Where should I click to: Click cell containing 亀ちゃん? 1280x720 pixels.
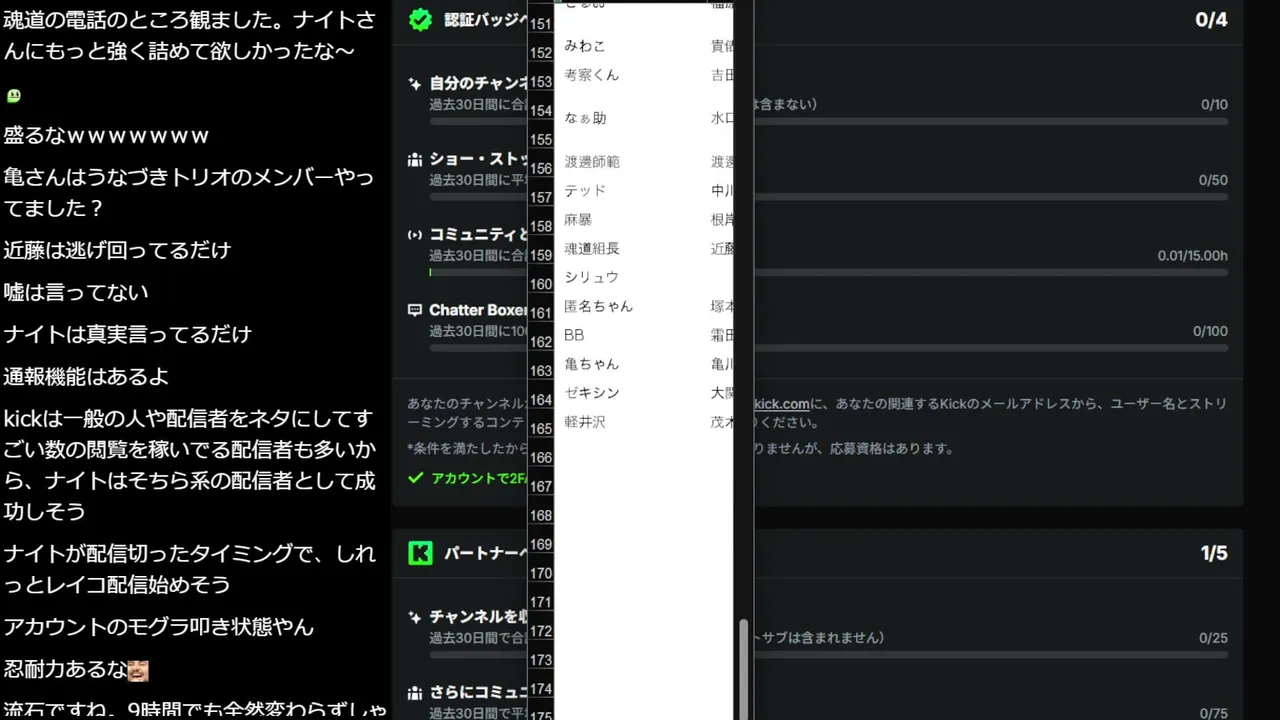(x=592, y=364)
